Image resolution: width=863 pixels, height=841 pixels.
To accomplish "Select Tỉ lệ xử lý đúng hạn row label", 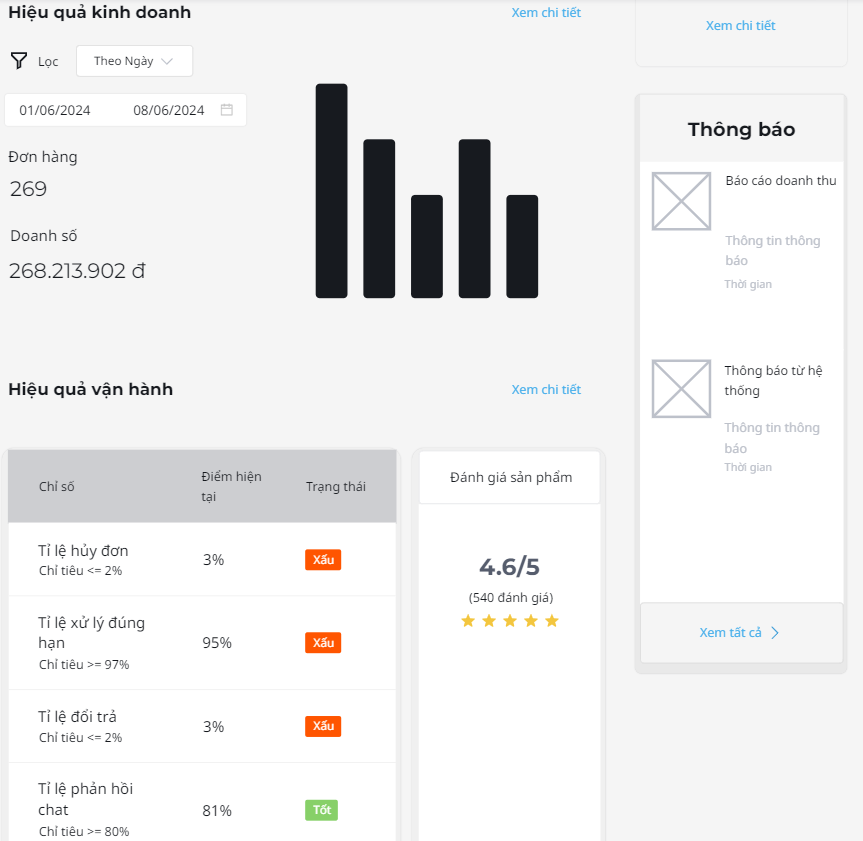I will 91,633.
